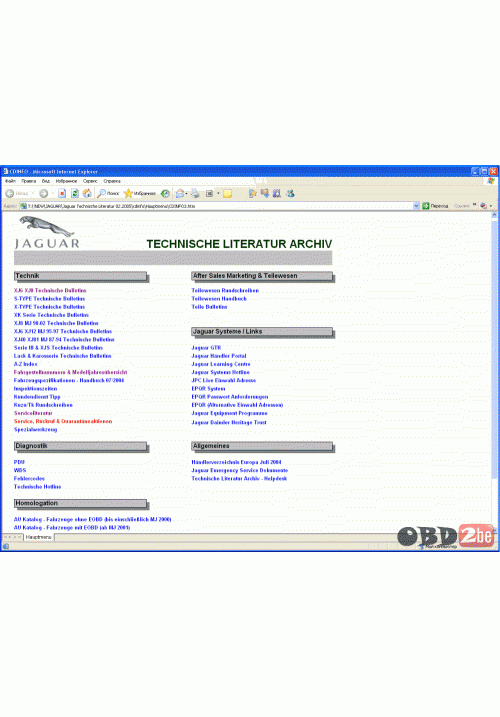This screenshot has width=500, height=717.
Task: Expand the Mail icon dropdown arrow
Action: click(x=187, y=194)
